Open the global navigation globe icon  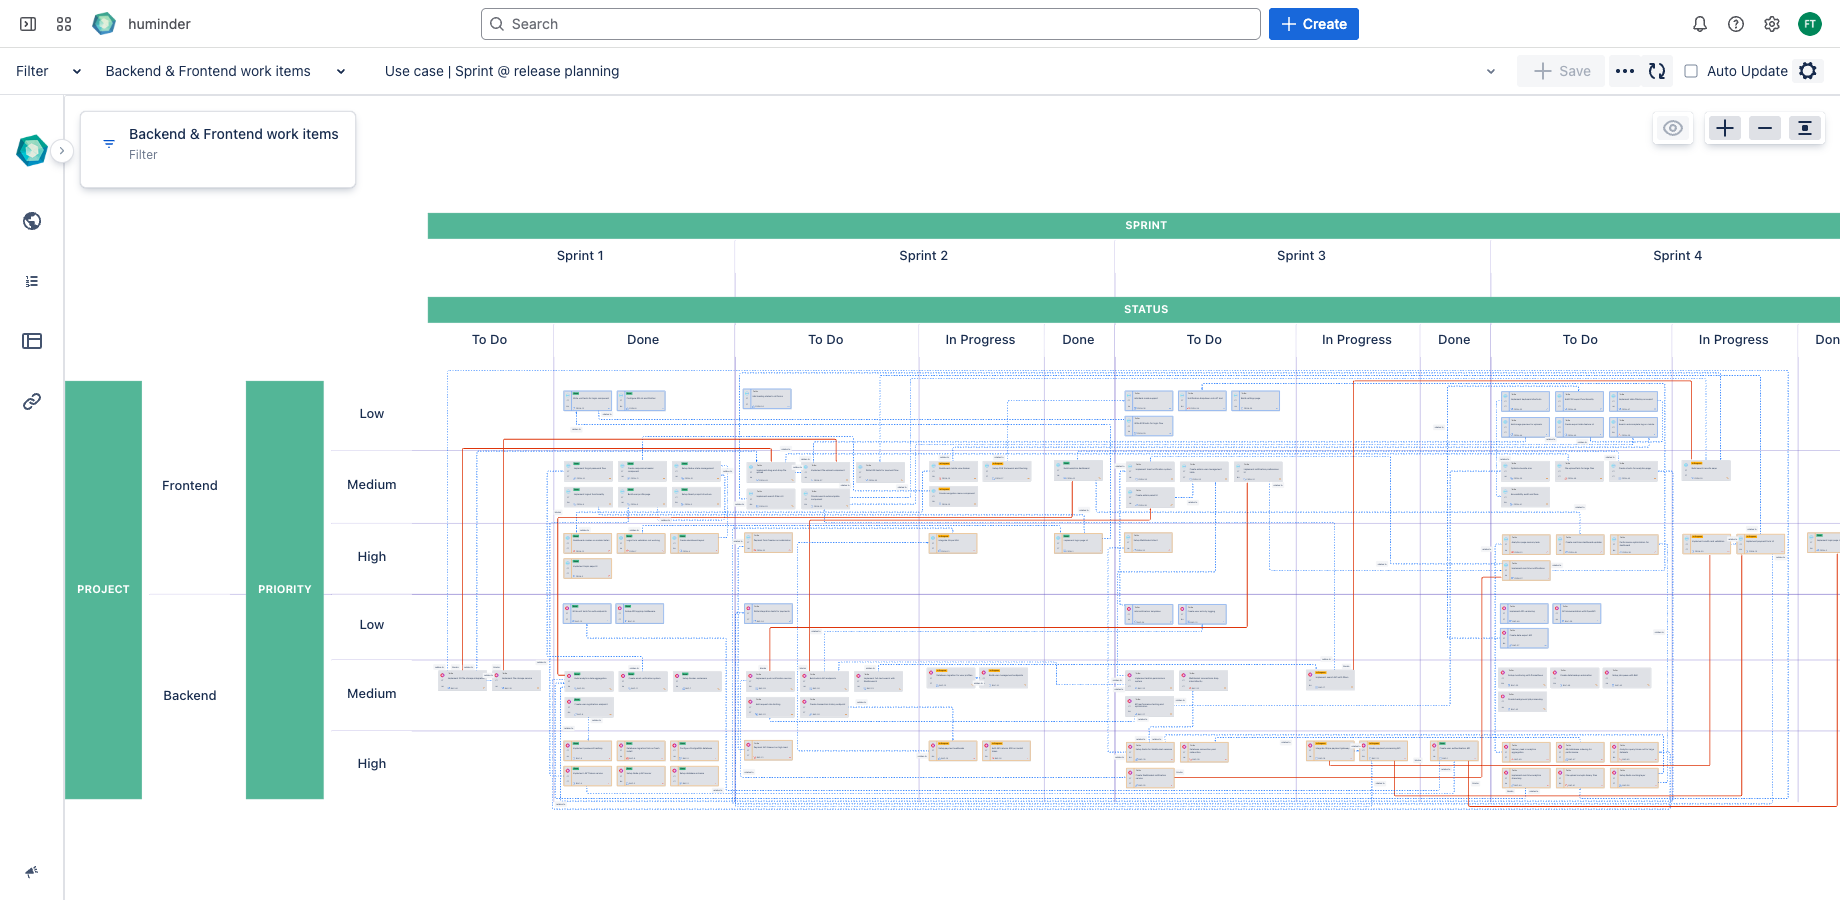point(31,221)
